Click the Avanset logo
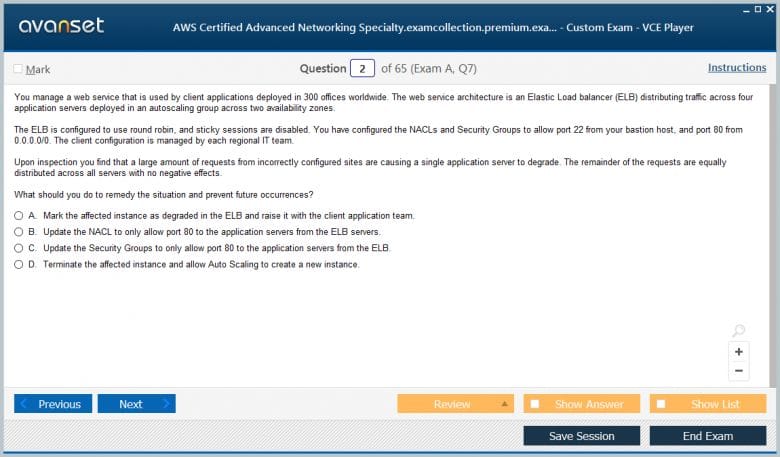 (x=61, y=25)
